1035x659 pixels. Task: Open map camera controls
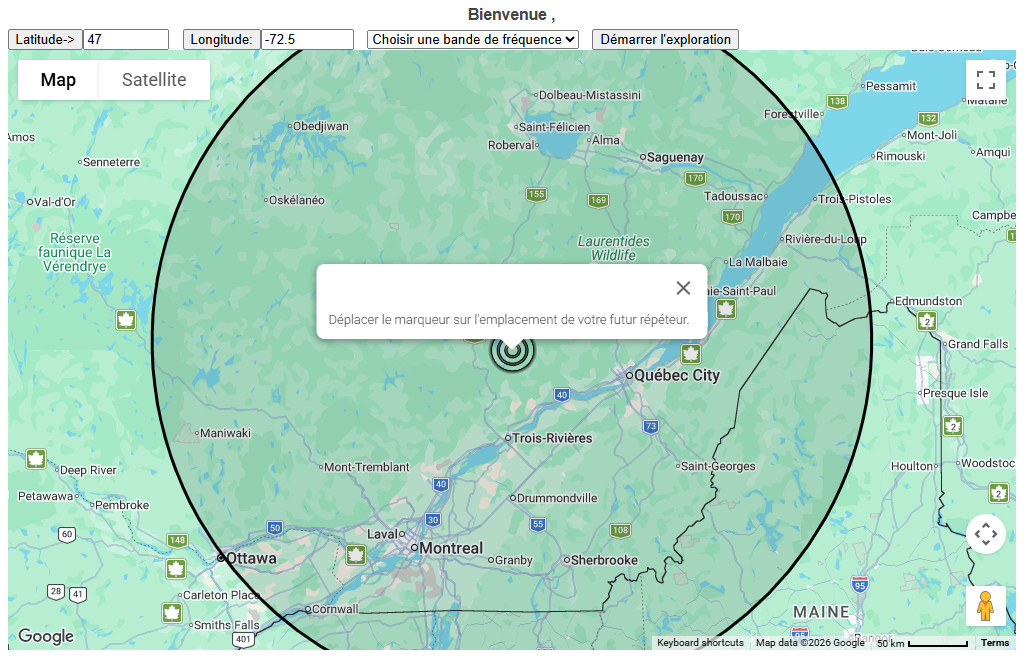[x=985, y=534]
